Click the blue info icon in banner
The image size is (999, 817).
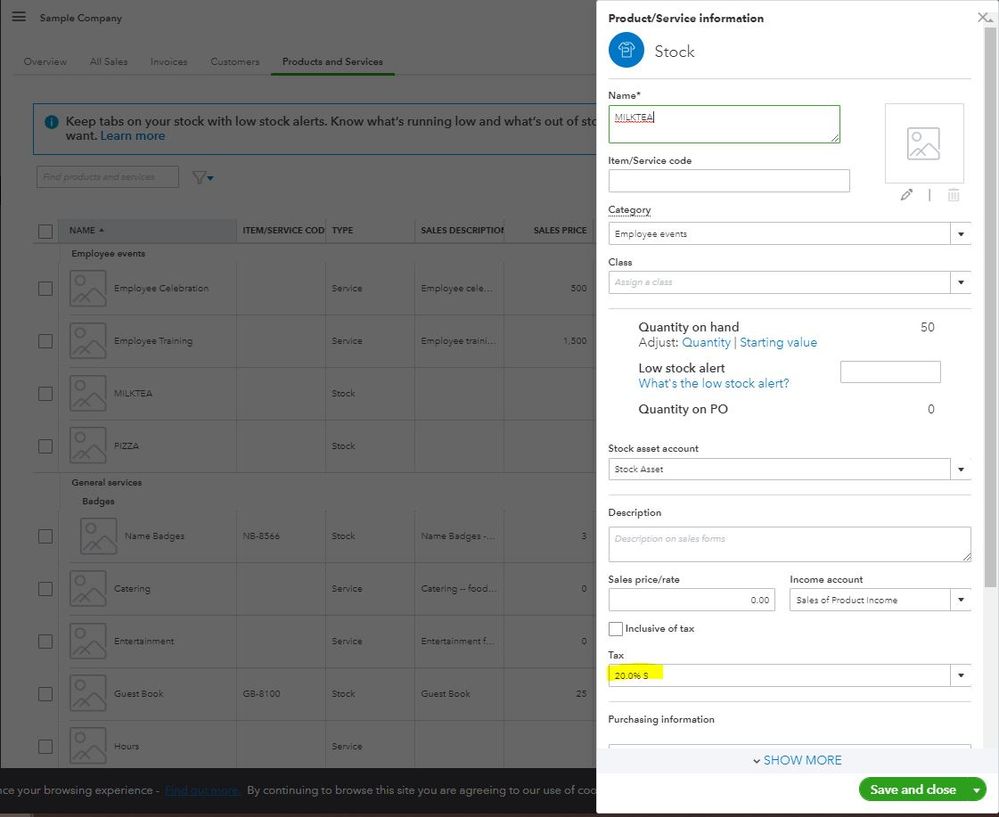pos(52,122)
